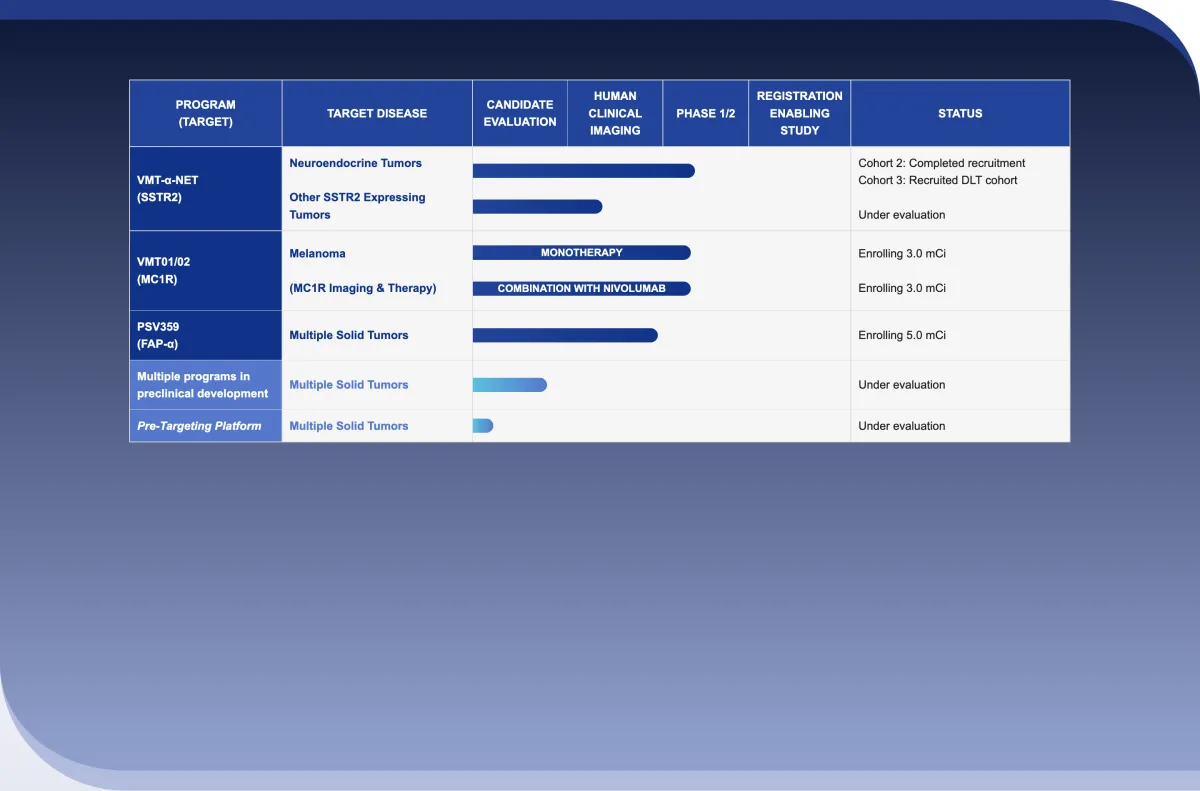Open the Pre-Targeting Platform program

(199, 425)
